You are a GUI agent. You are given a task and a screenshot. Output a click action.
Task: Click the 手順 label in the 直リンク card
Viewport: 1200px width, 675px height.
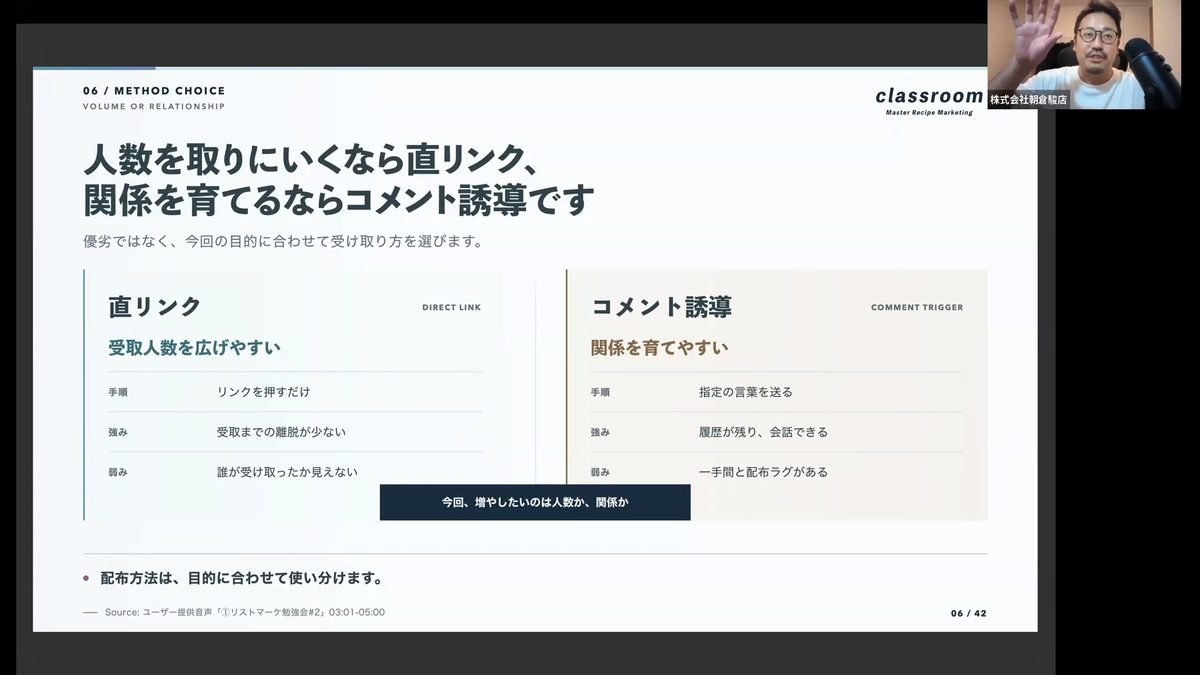118,393
